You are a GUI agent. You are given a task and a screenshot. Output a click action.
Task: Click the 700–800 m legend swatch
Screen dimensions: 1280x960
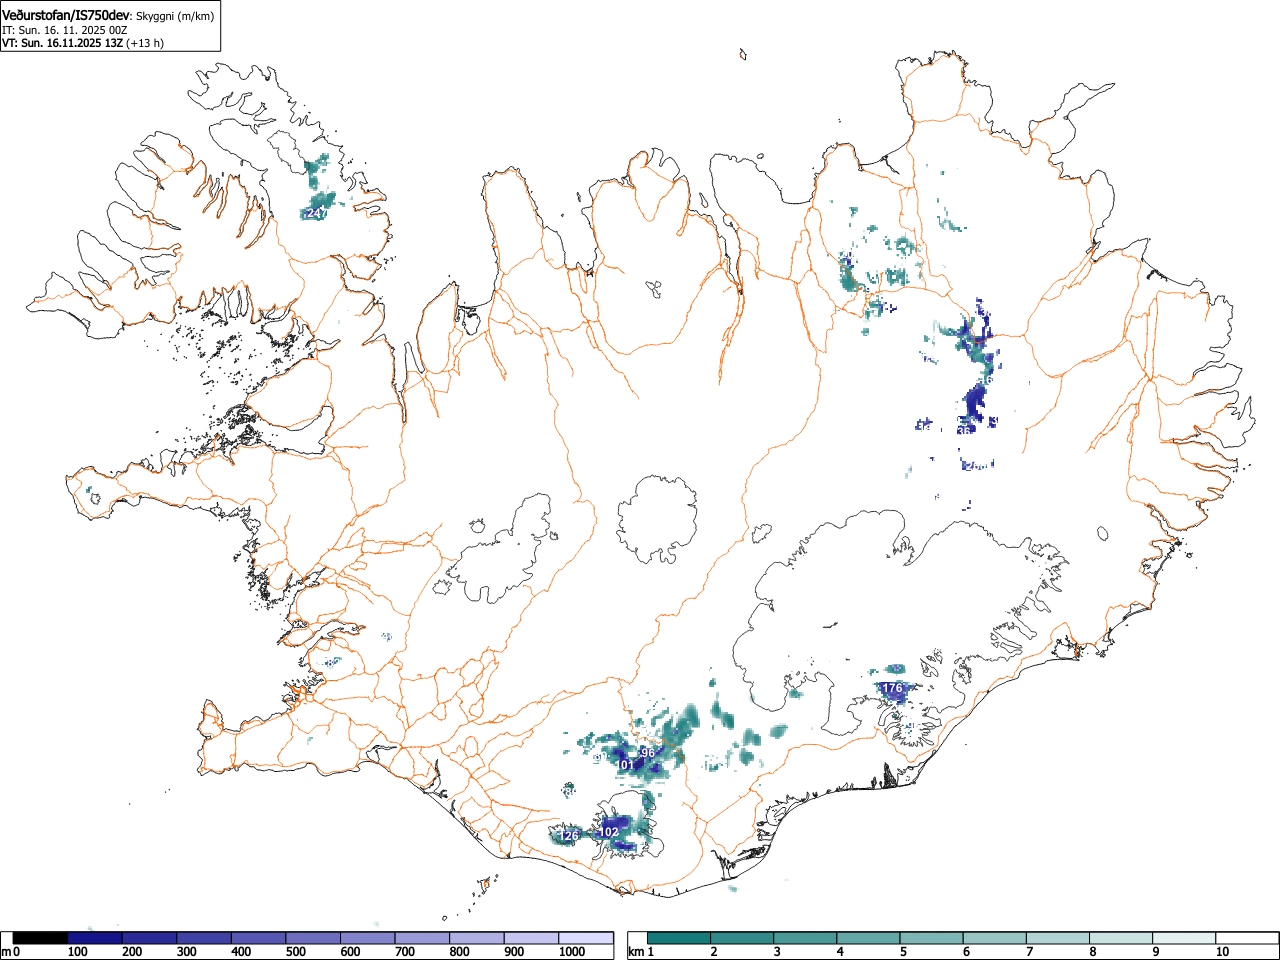coord(422,938)
